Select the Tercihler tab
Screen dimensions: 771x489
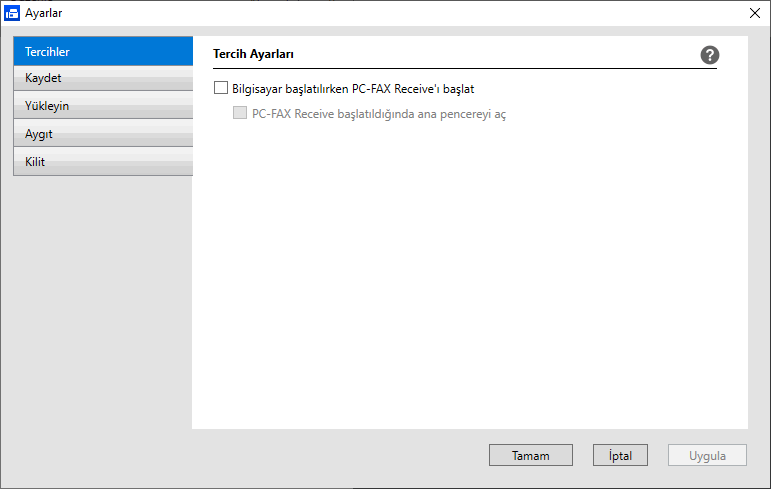tap(102, 51)
